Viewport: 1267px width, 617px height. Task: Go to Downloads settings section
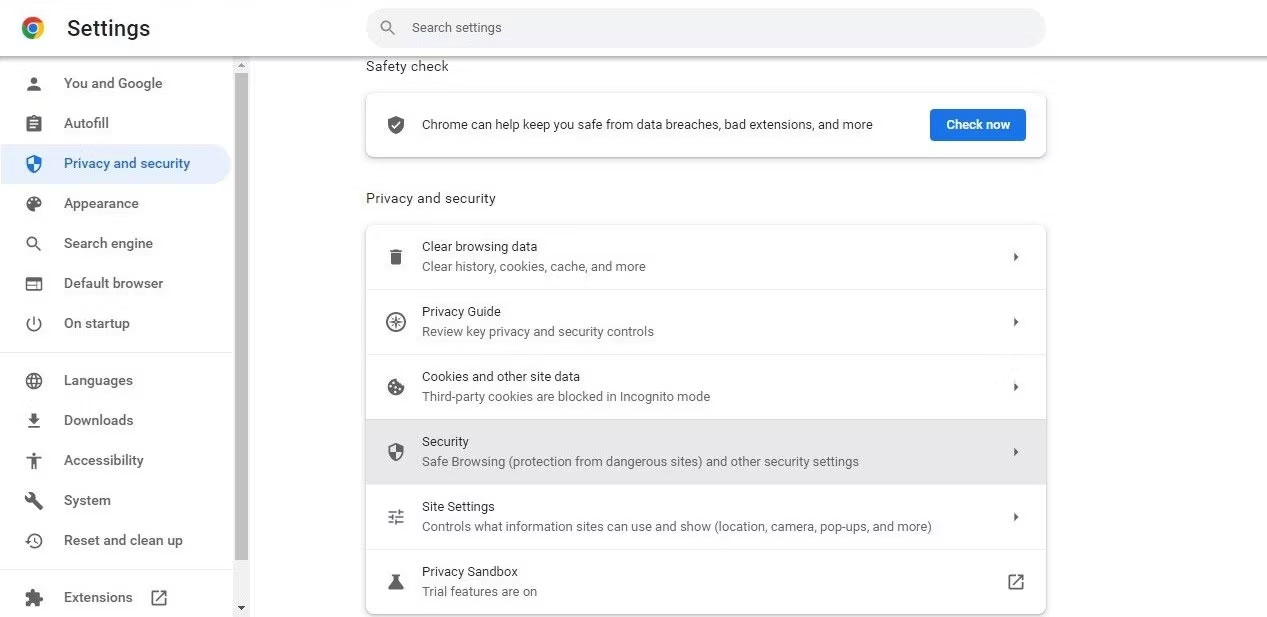pyautogui.click(x=98, y=421)
